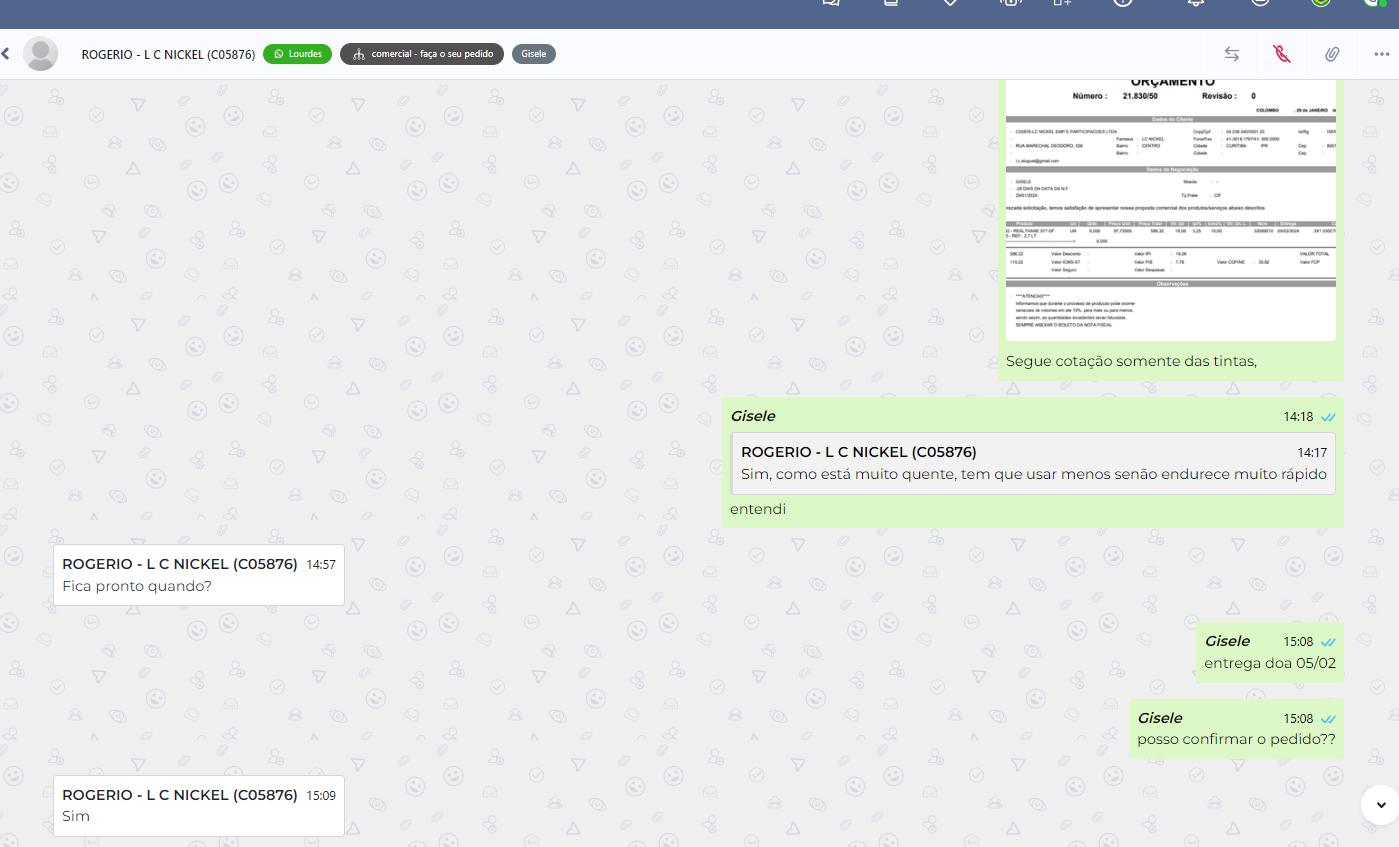Open attachments with the paperclip icon
The image size is (1399, 847).
click(x=1332, y=54)
